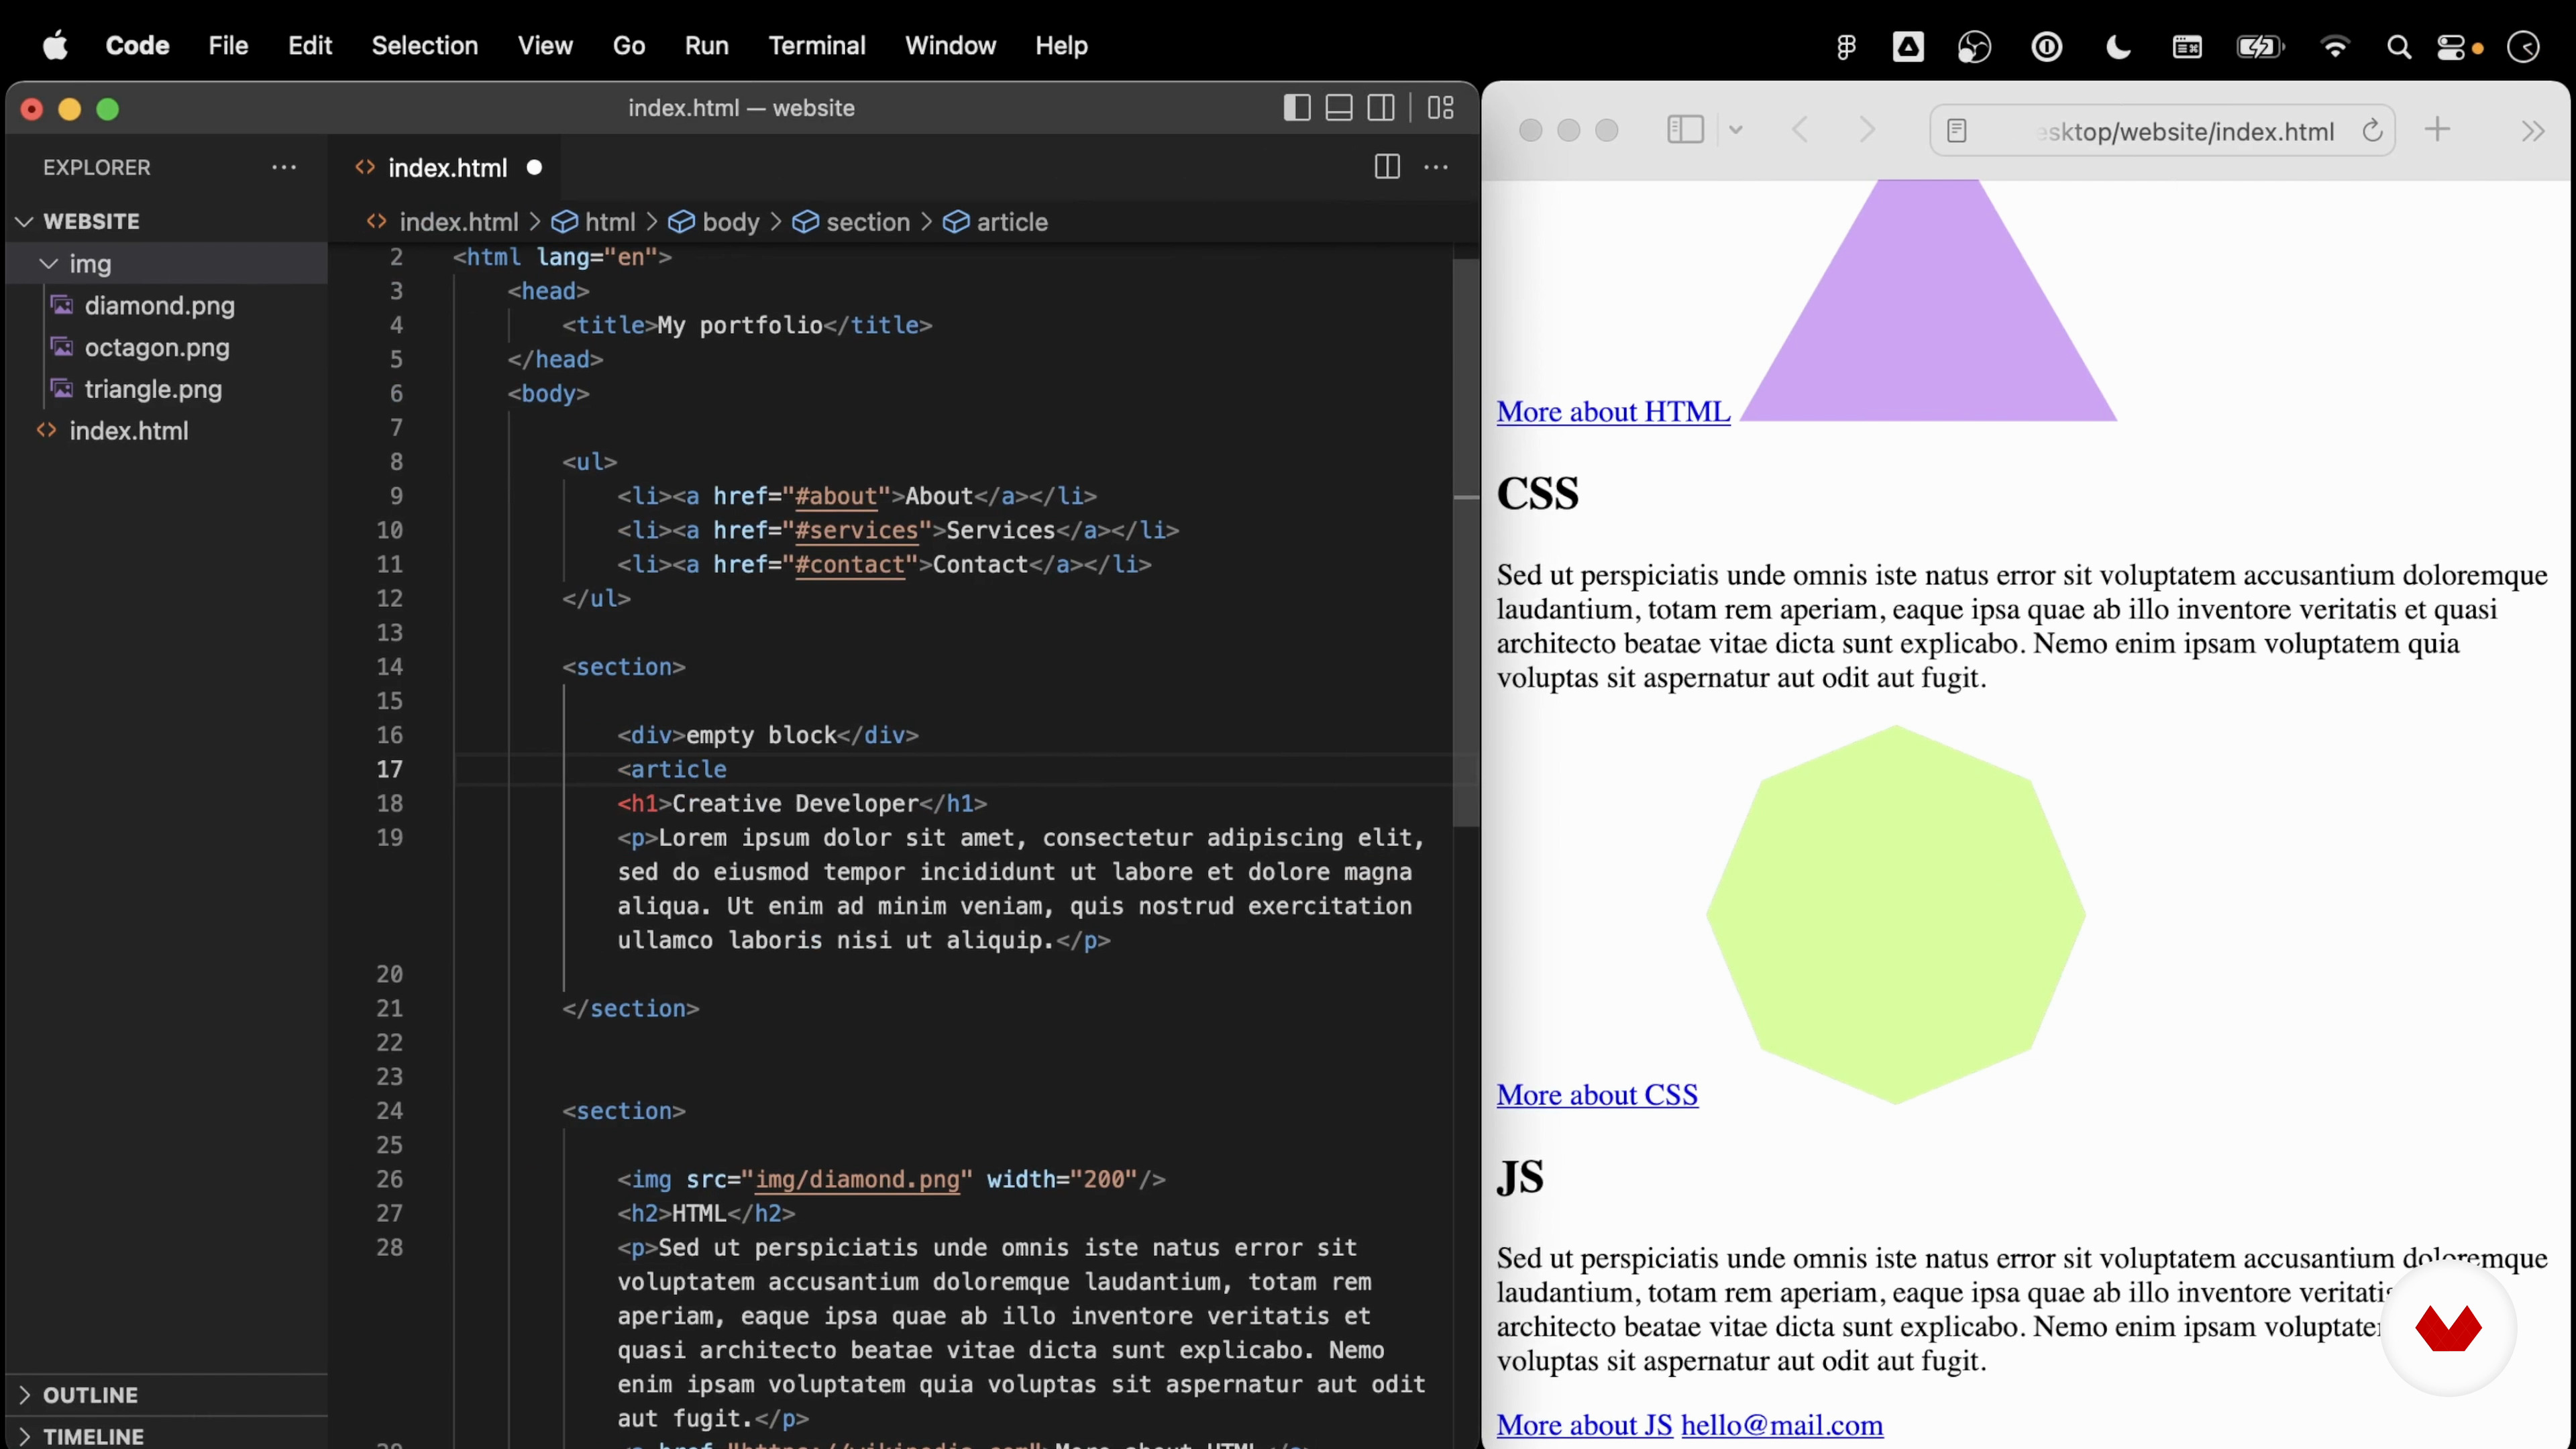Open the File menu

[228, 46]
